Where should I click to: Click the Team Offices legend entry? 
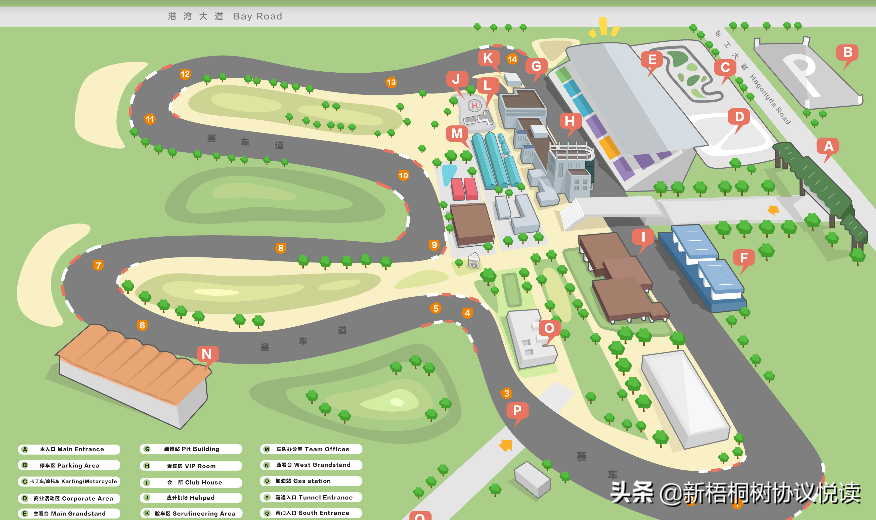tap(312, 450)
